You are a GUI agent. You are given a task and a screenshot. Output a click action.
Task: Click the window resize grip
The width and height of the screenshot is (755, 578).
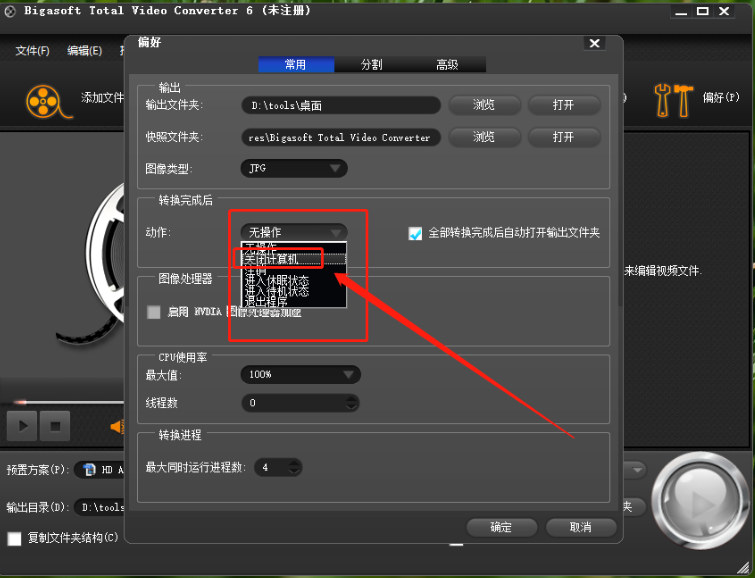coord(744,568)
